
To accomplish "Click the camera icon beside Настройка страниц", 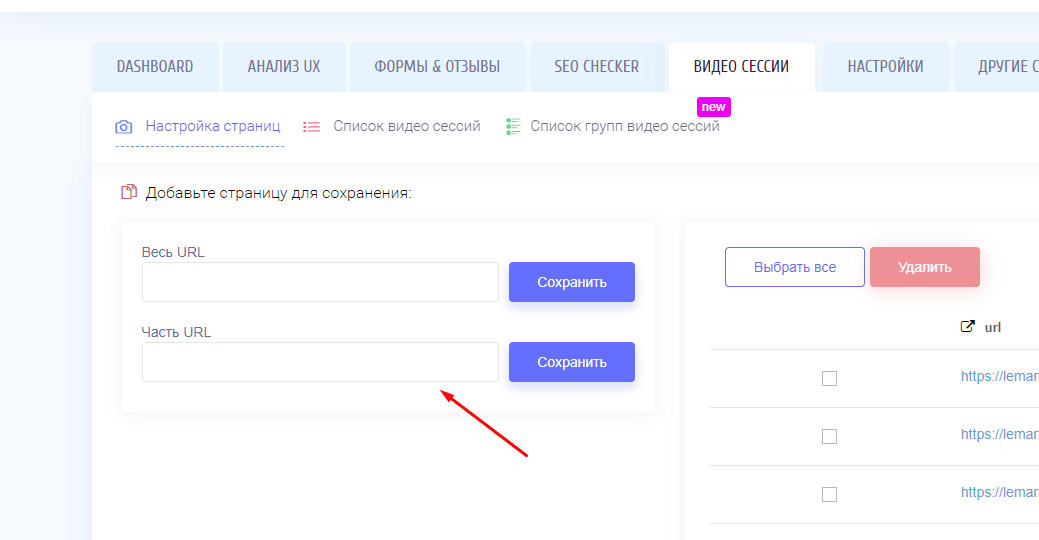I will [x=124, y=127].
